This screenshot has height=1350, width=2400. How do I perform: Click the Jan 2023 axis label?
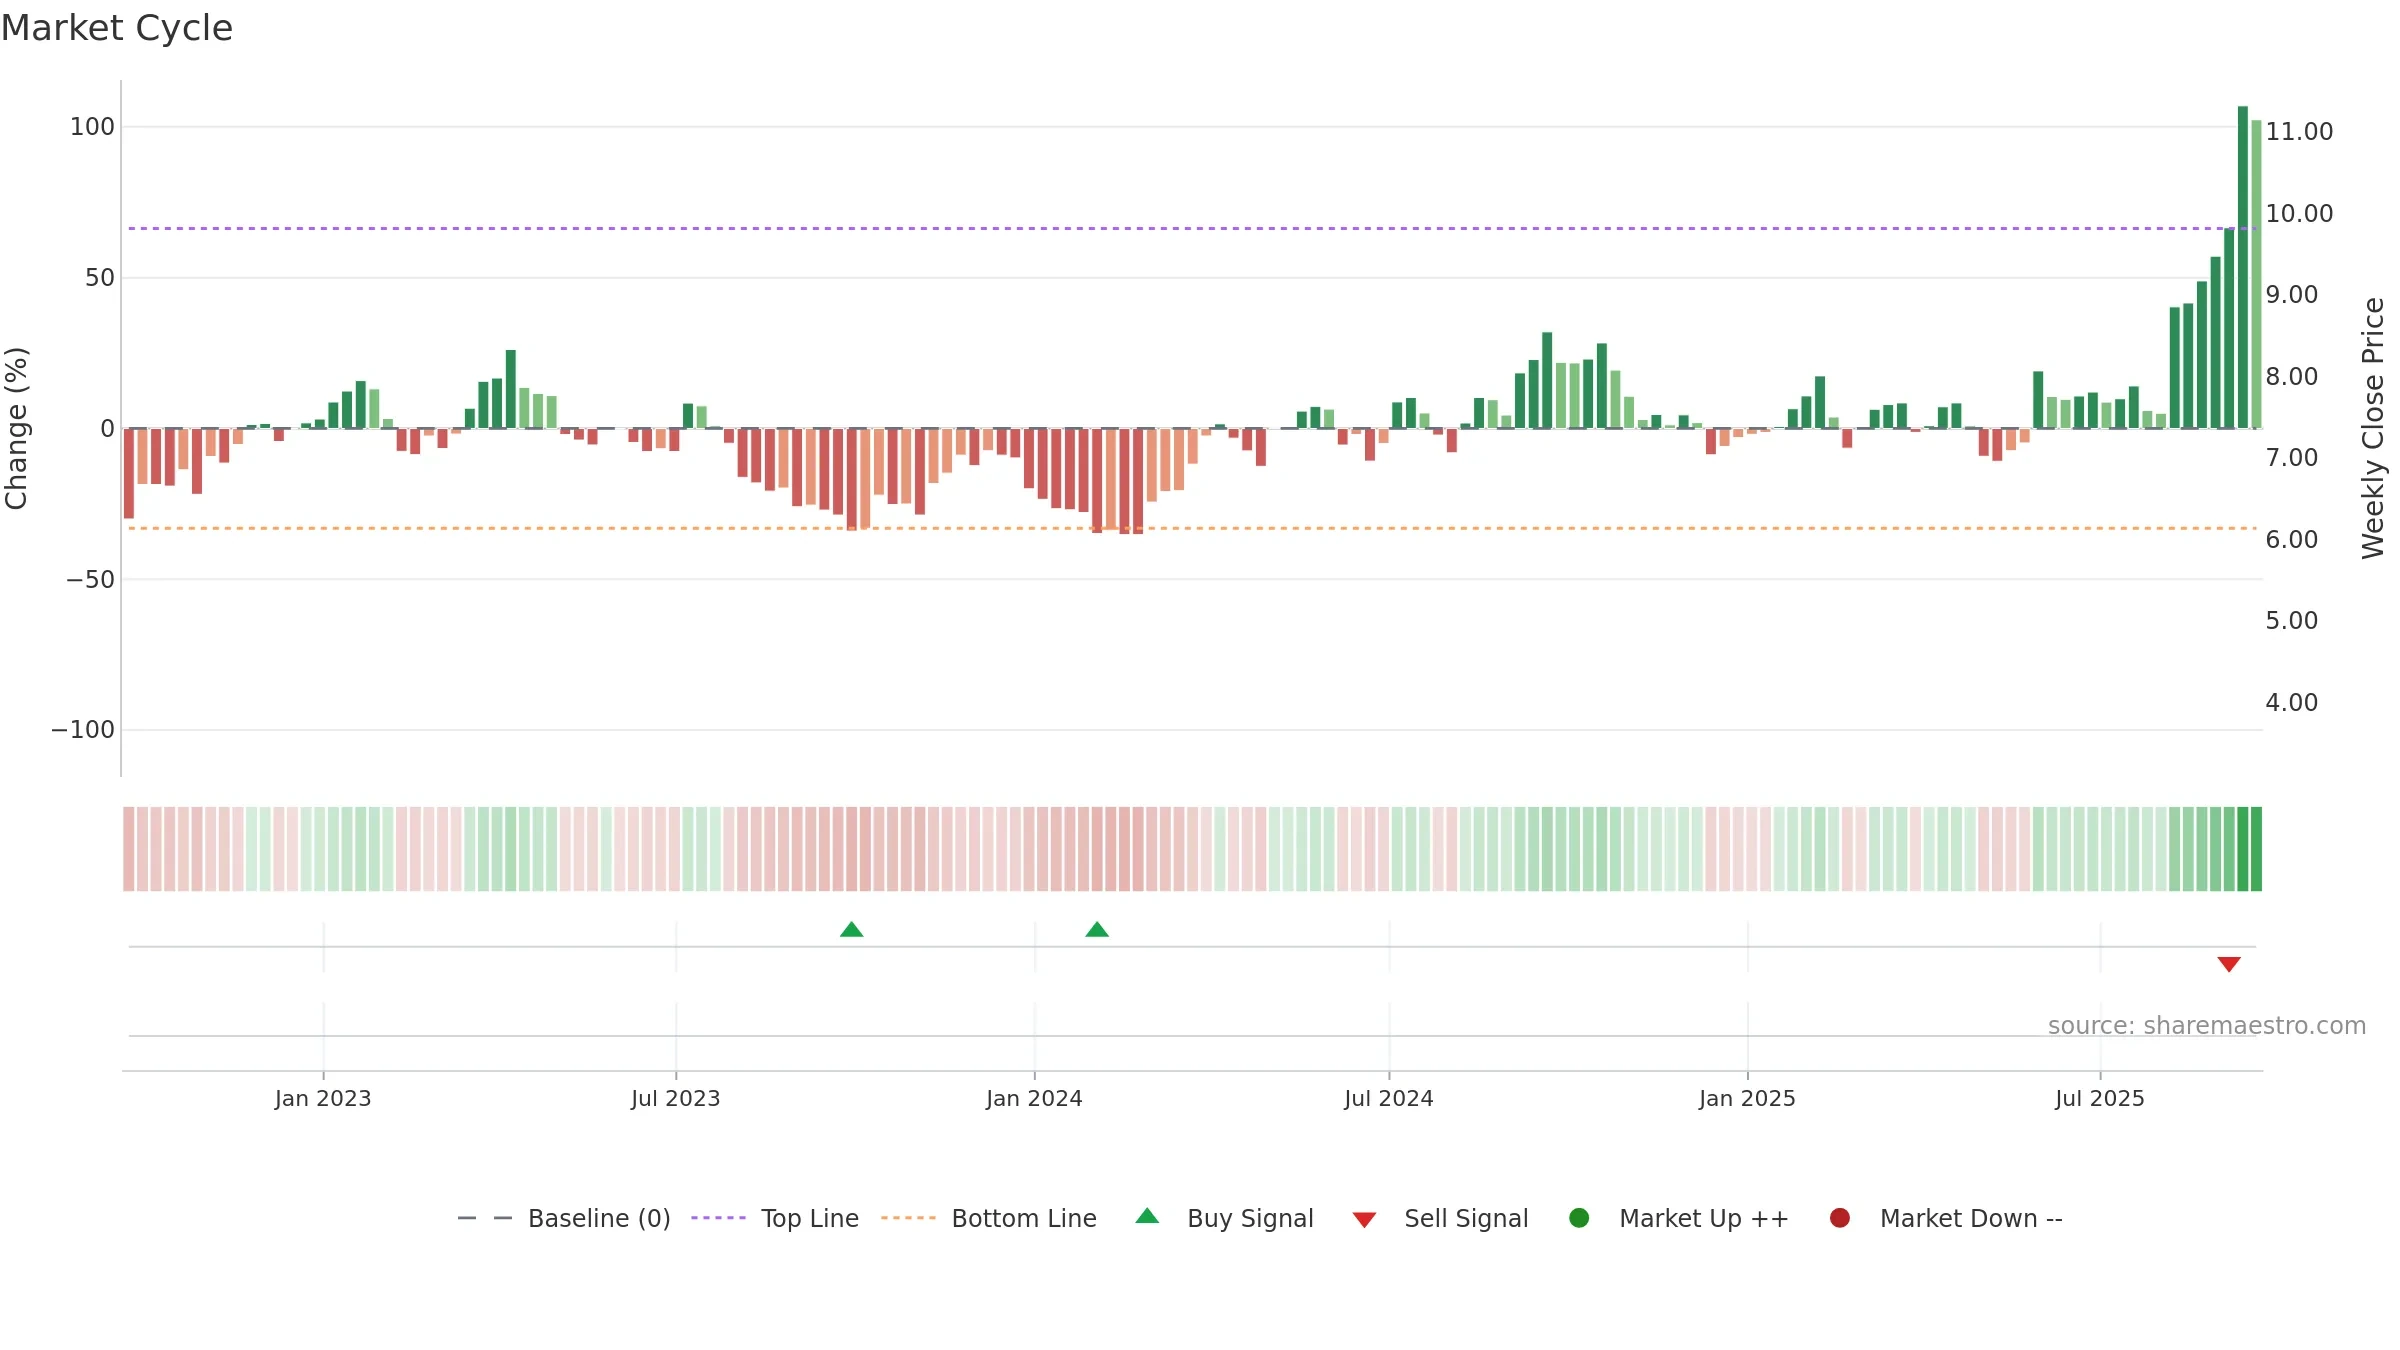coord(323,1098)
